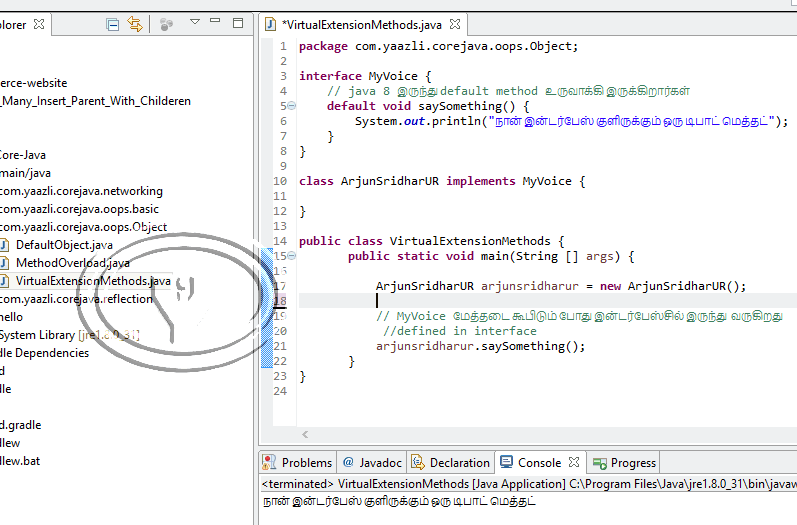Click Java file icon on editor tab
Image resolution: width=797 pixels, height=525 pixels.
click(x=271, y=24)
